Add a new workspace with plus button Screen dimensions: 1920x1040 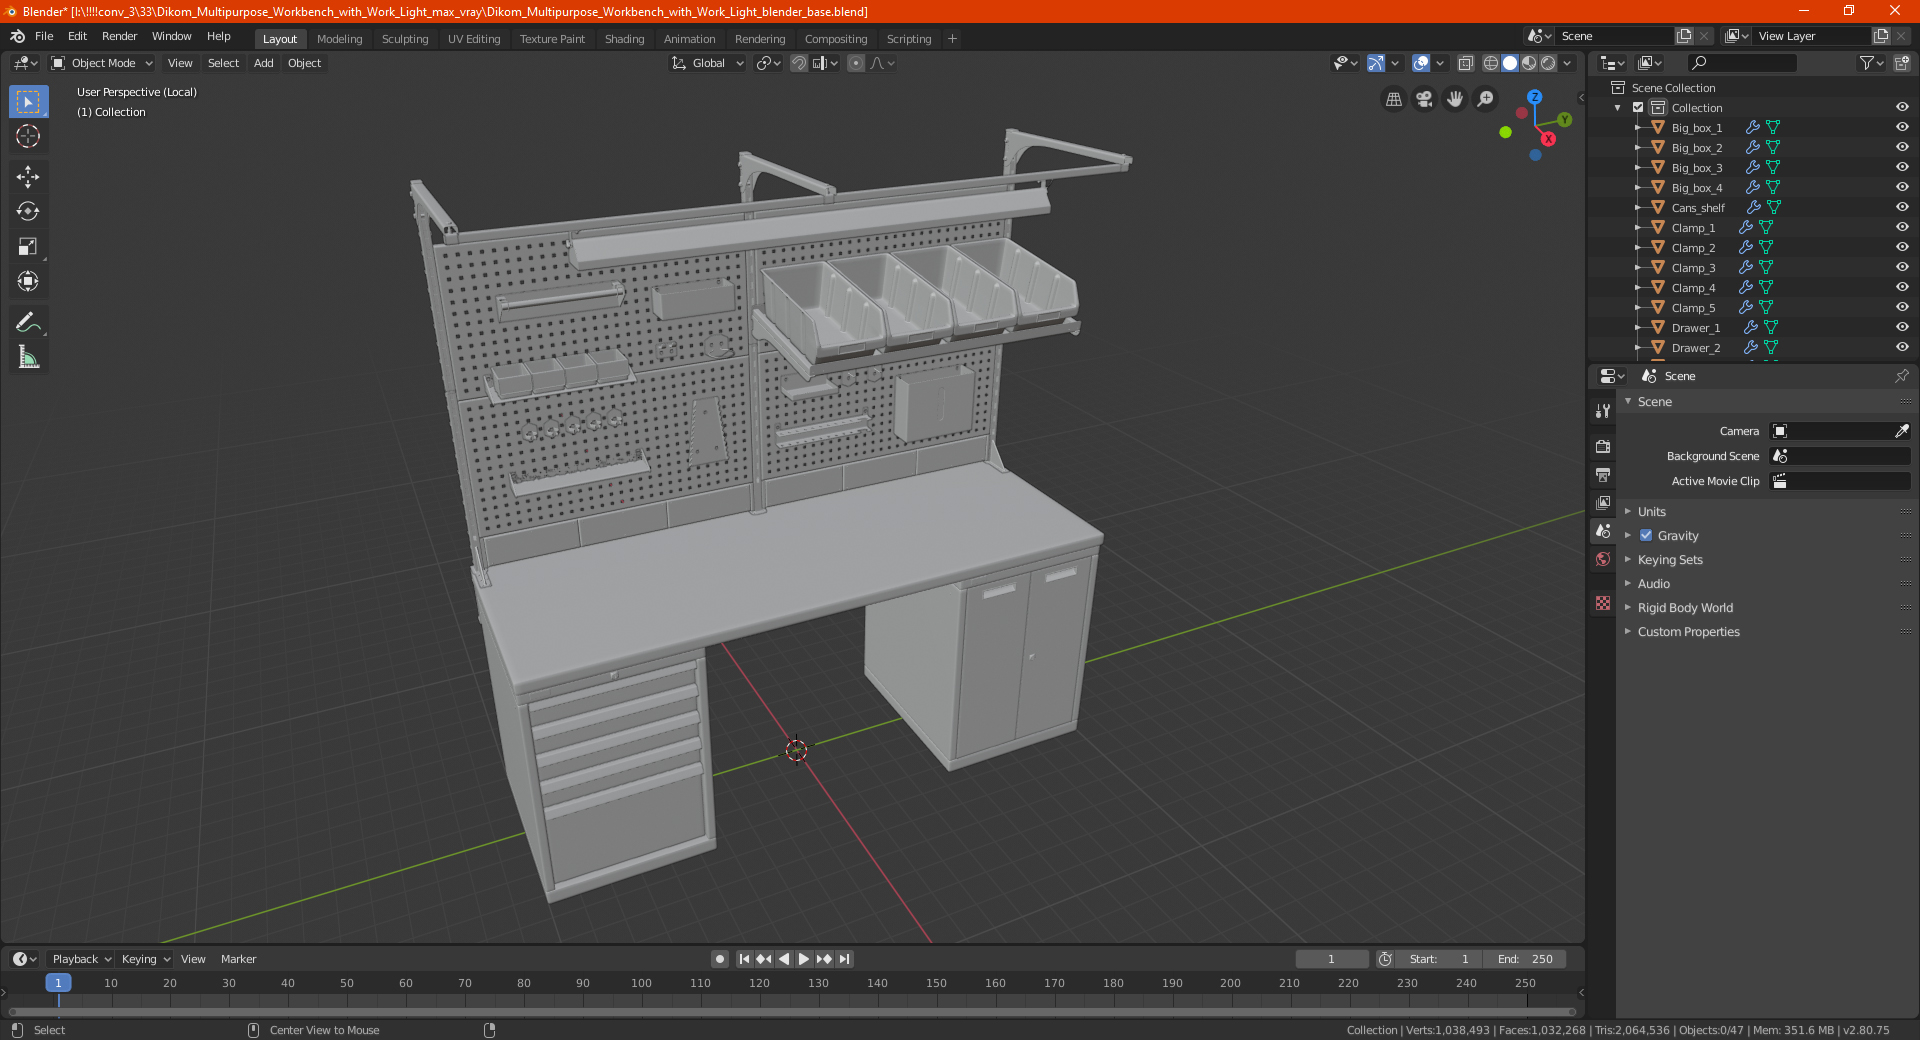952,39
